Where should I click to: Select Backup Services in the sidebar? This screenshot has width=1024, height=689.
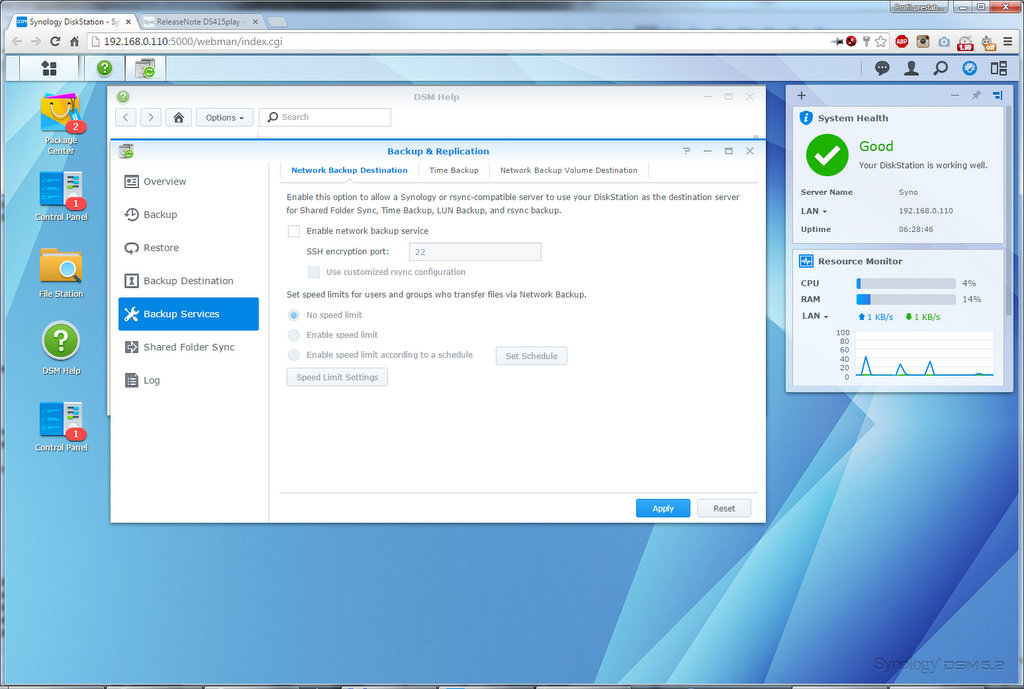(x=188, y=314)
